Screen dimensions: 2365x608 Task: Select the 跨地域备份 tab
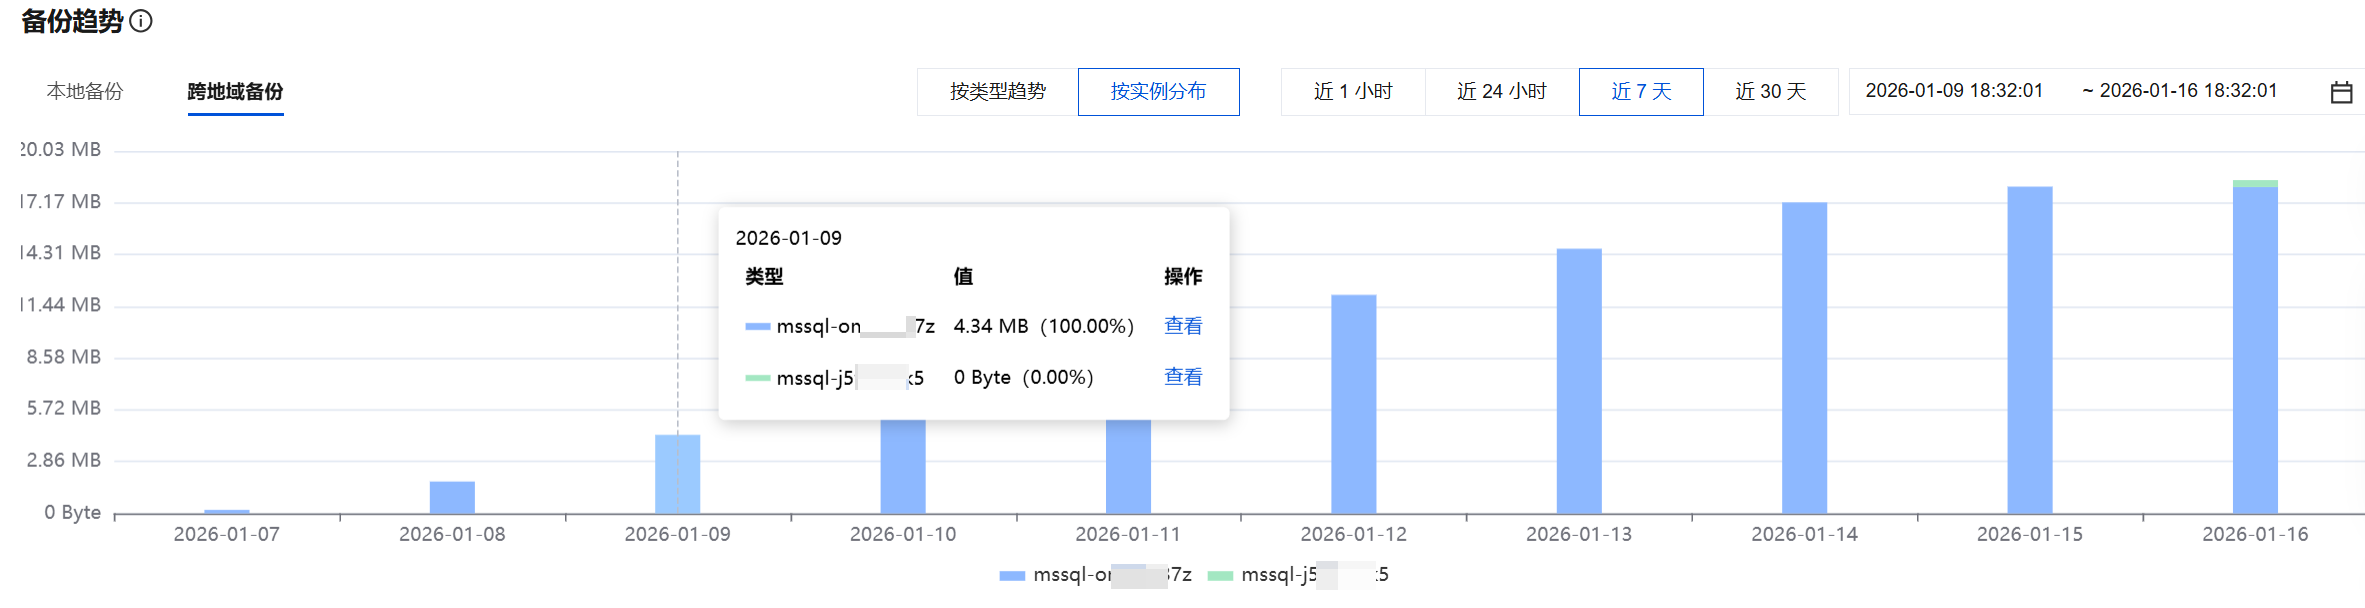(235, 91)
